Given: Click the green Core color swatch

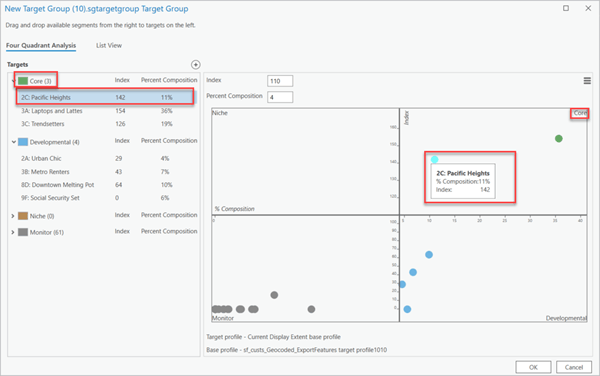Looking at the screenshot, I should [23, 81].
